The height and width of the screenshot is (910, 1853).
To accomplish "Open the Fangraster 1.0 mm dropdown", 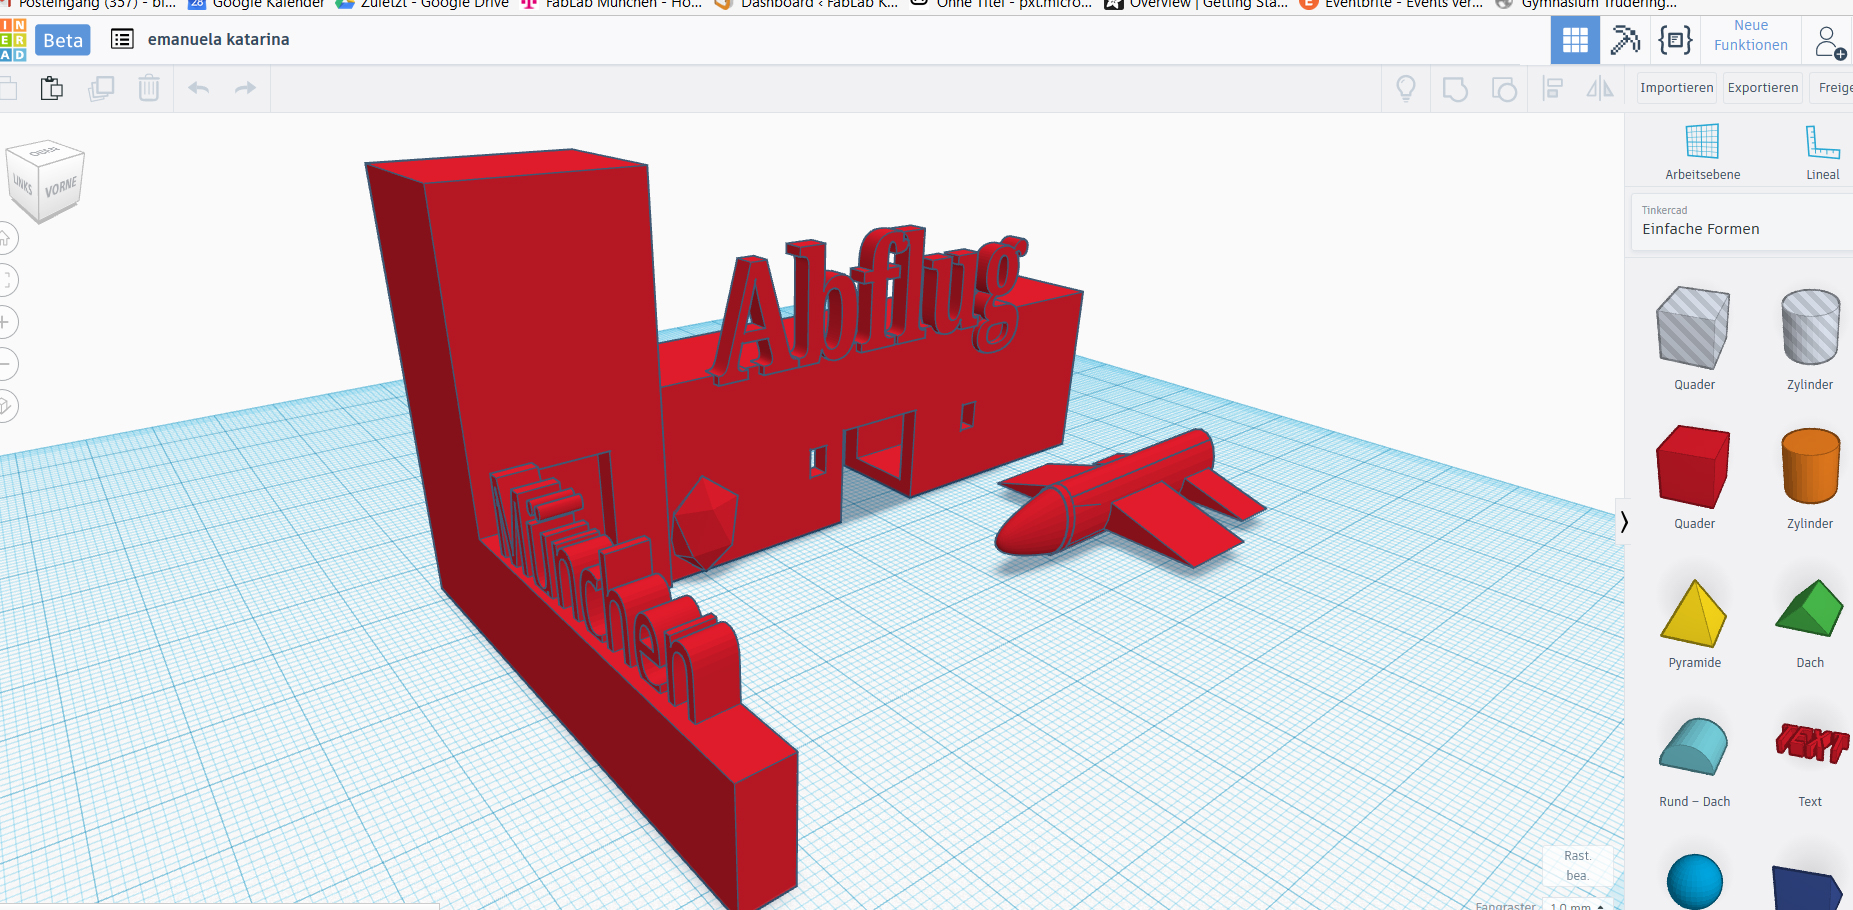I will tap(1578, 905).
